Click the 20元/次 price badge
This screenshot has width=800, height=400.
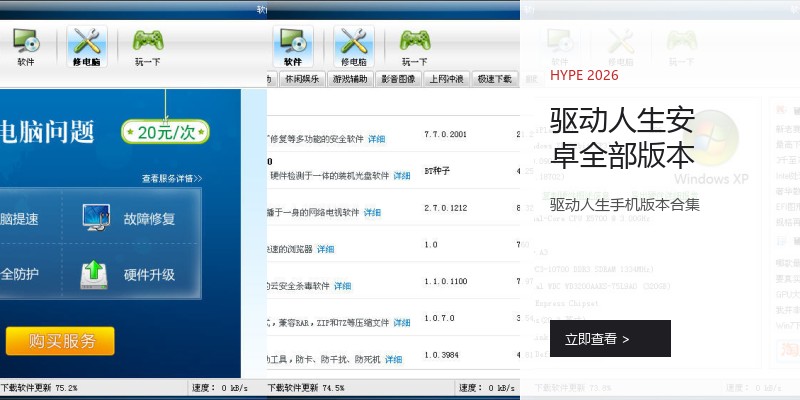(165, 132)
